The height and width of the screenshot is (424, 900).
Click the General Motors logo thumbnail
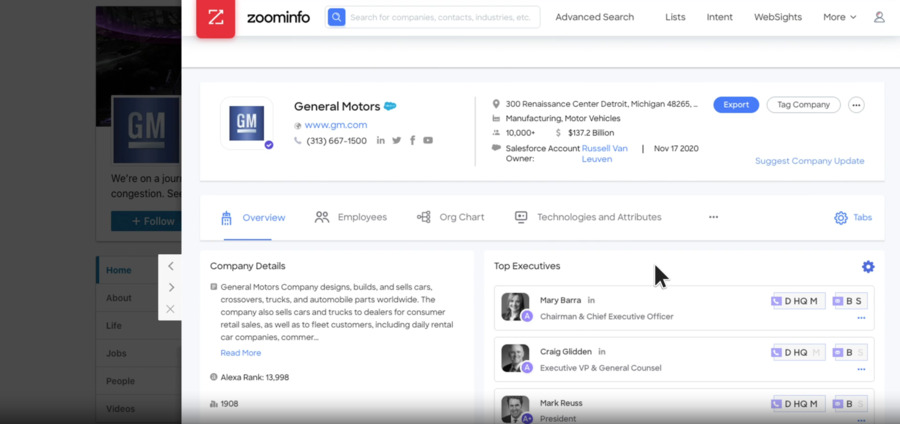pos(247,123)
